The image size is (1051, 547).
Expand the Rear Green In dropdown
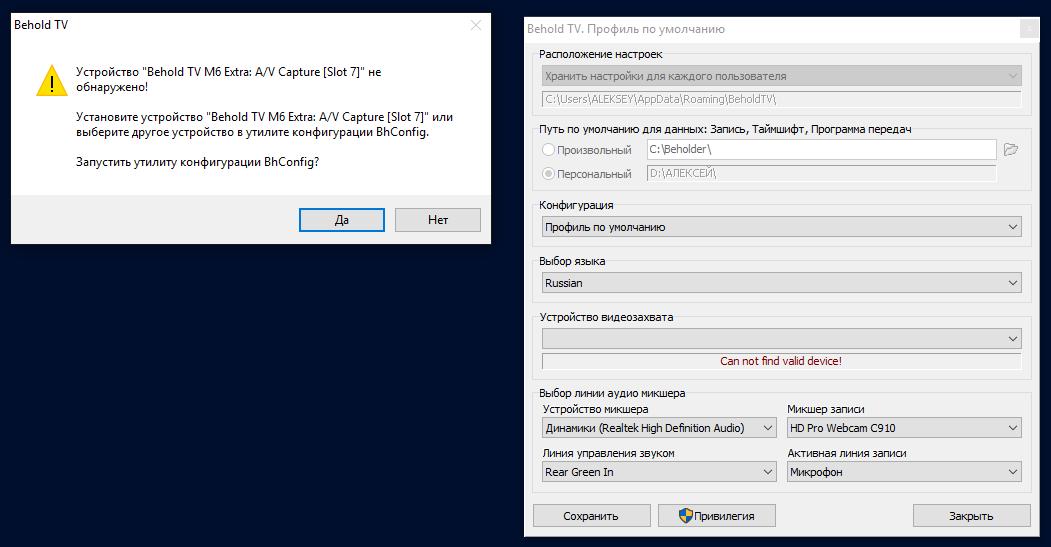click(659, 472)
